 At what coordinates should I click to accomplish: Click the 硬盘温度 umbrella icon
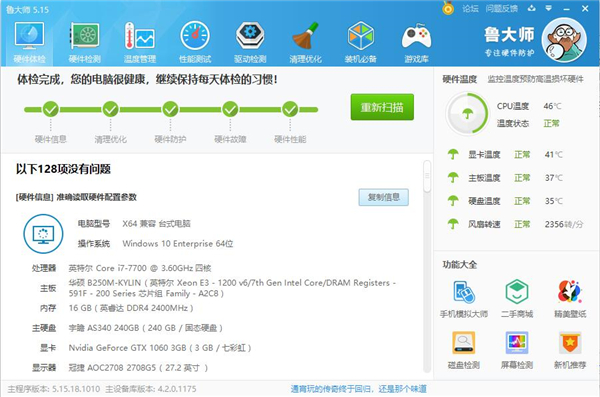[x=453, y=201]
